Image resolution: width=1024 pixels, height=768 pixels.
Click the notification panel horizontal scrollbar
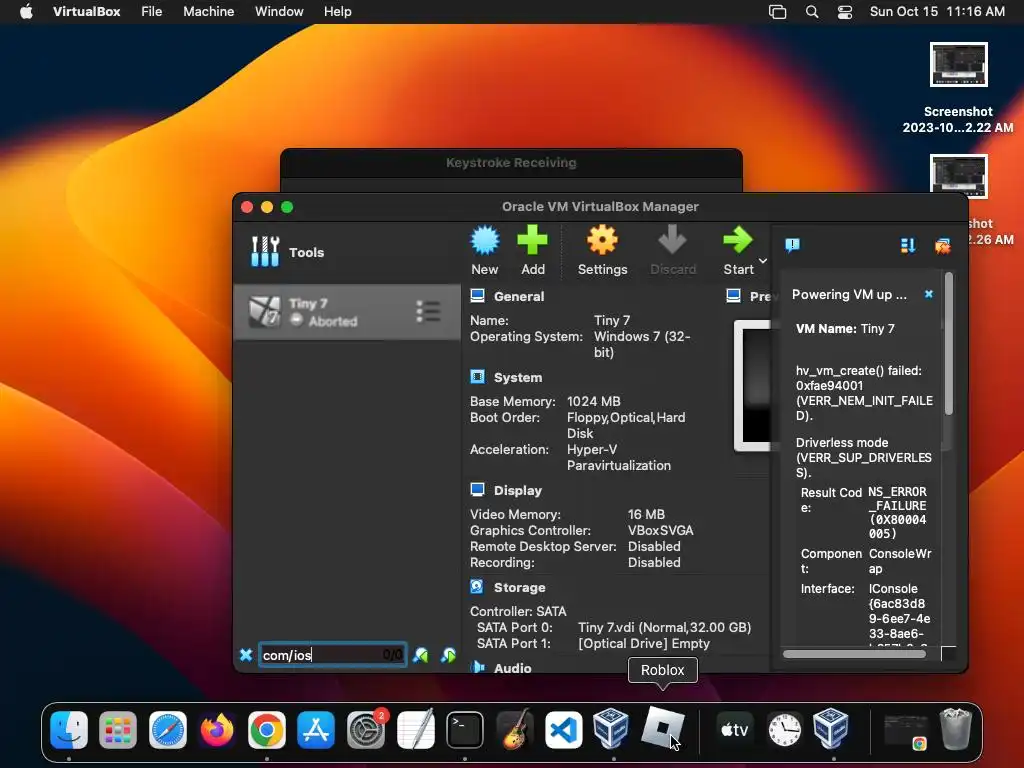[x=854, y=654]
